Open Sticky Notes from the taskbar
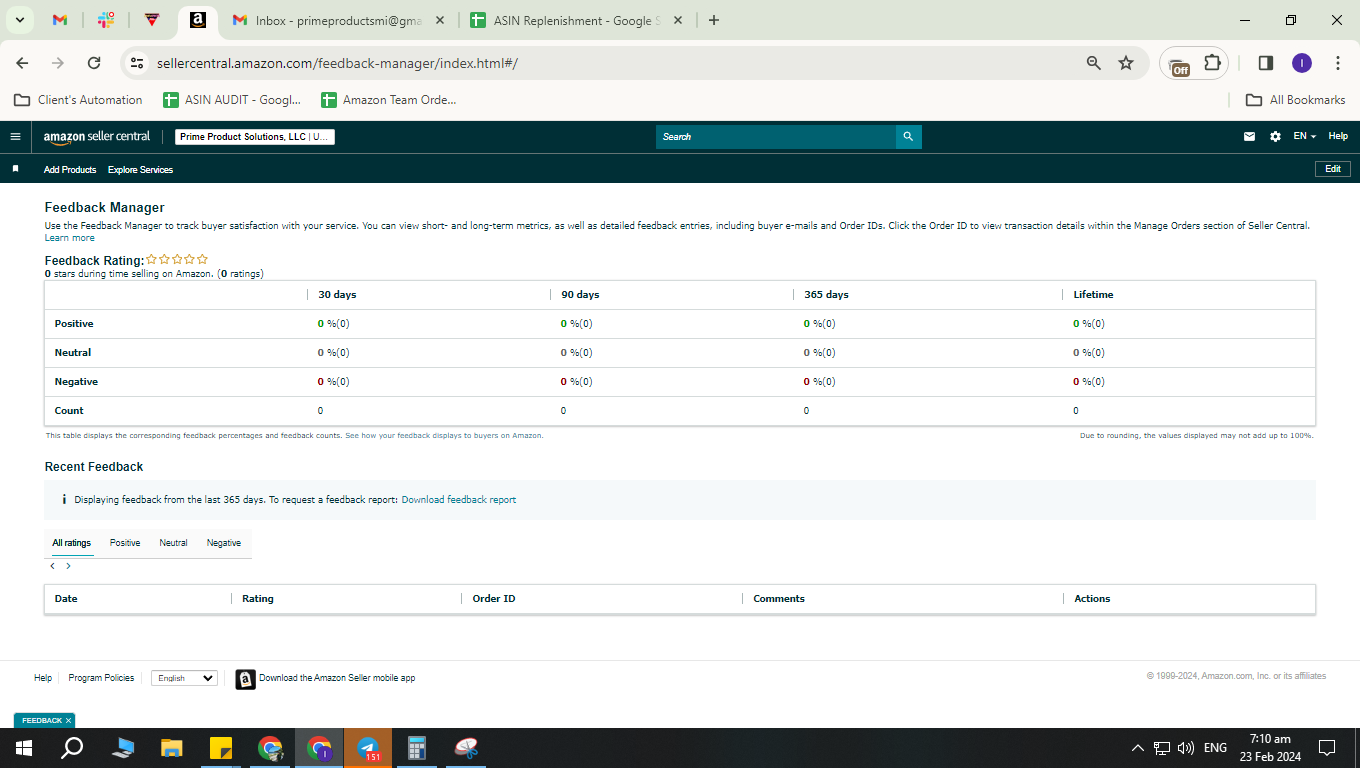 pos(221,748)
